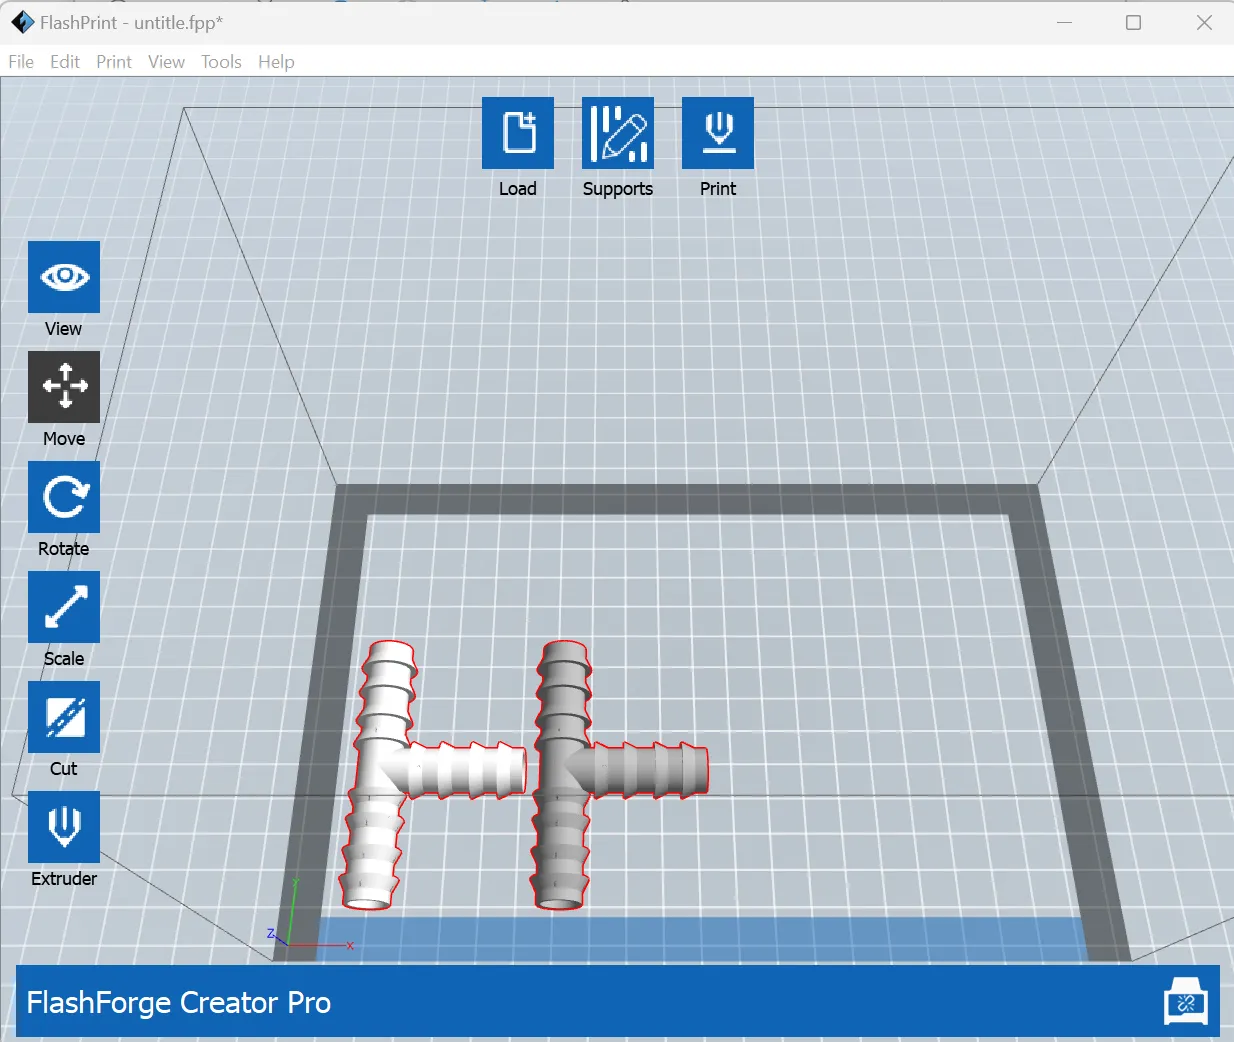The image size is (1234, 1042).
Task: Minimize the FlashPrint window
Action: pyautogui.click(x=1064, y=22)
